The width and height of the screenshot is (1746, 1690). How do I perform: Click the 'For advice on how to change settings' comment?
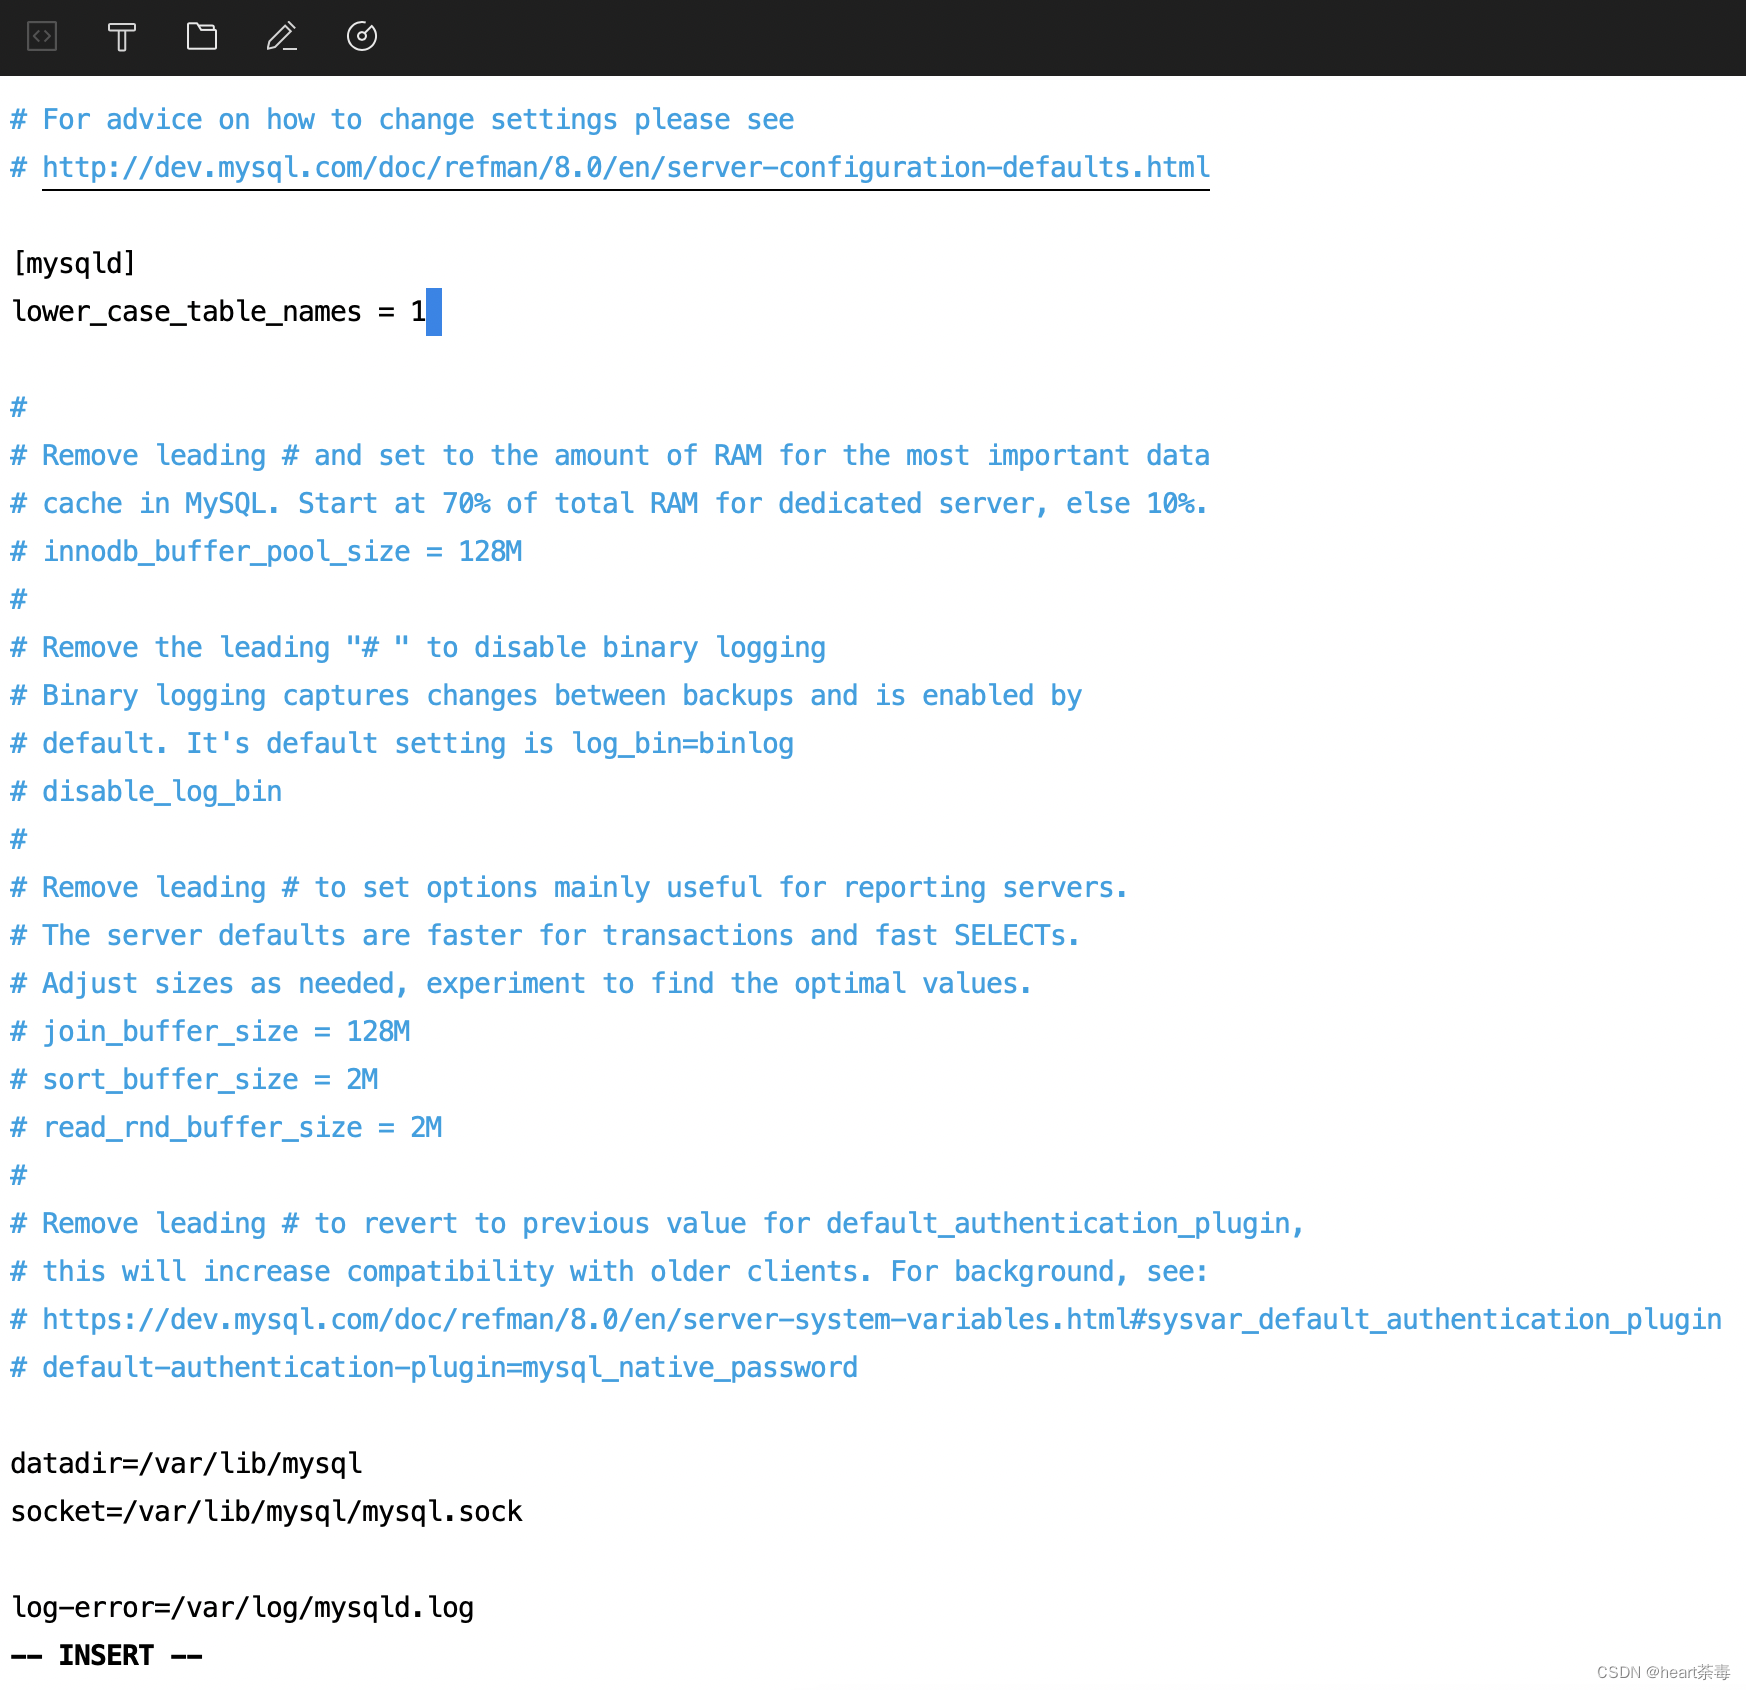(402, 119)
